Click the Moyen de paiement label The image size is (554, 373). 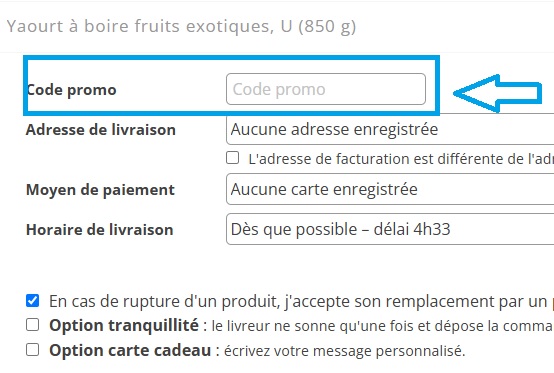[x=100, y=190]
